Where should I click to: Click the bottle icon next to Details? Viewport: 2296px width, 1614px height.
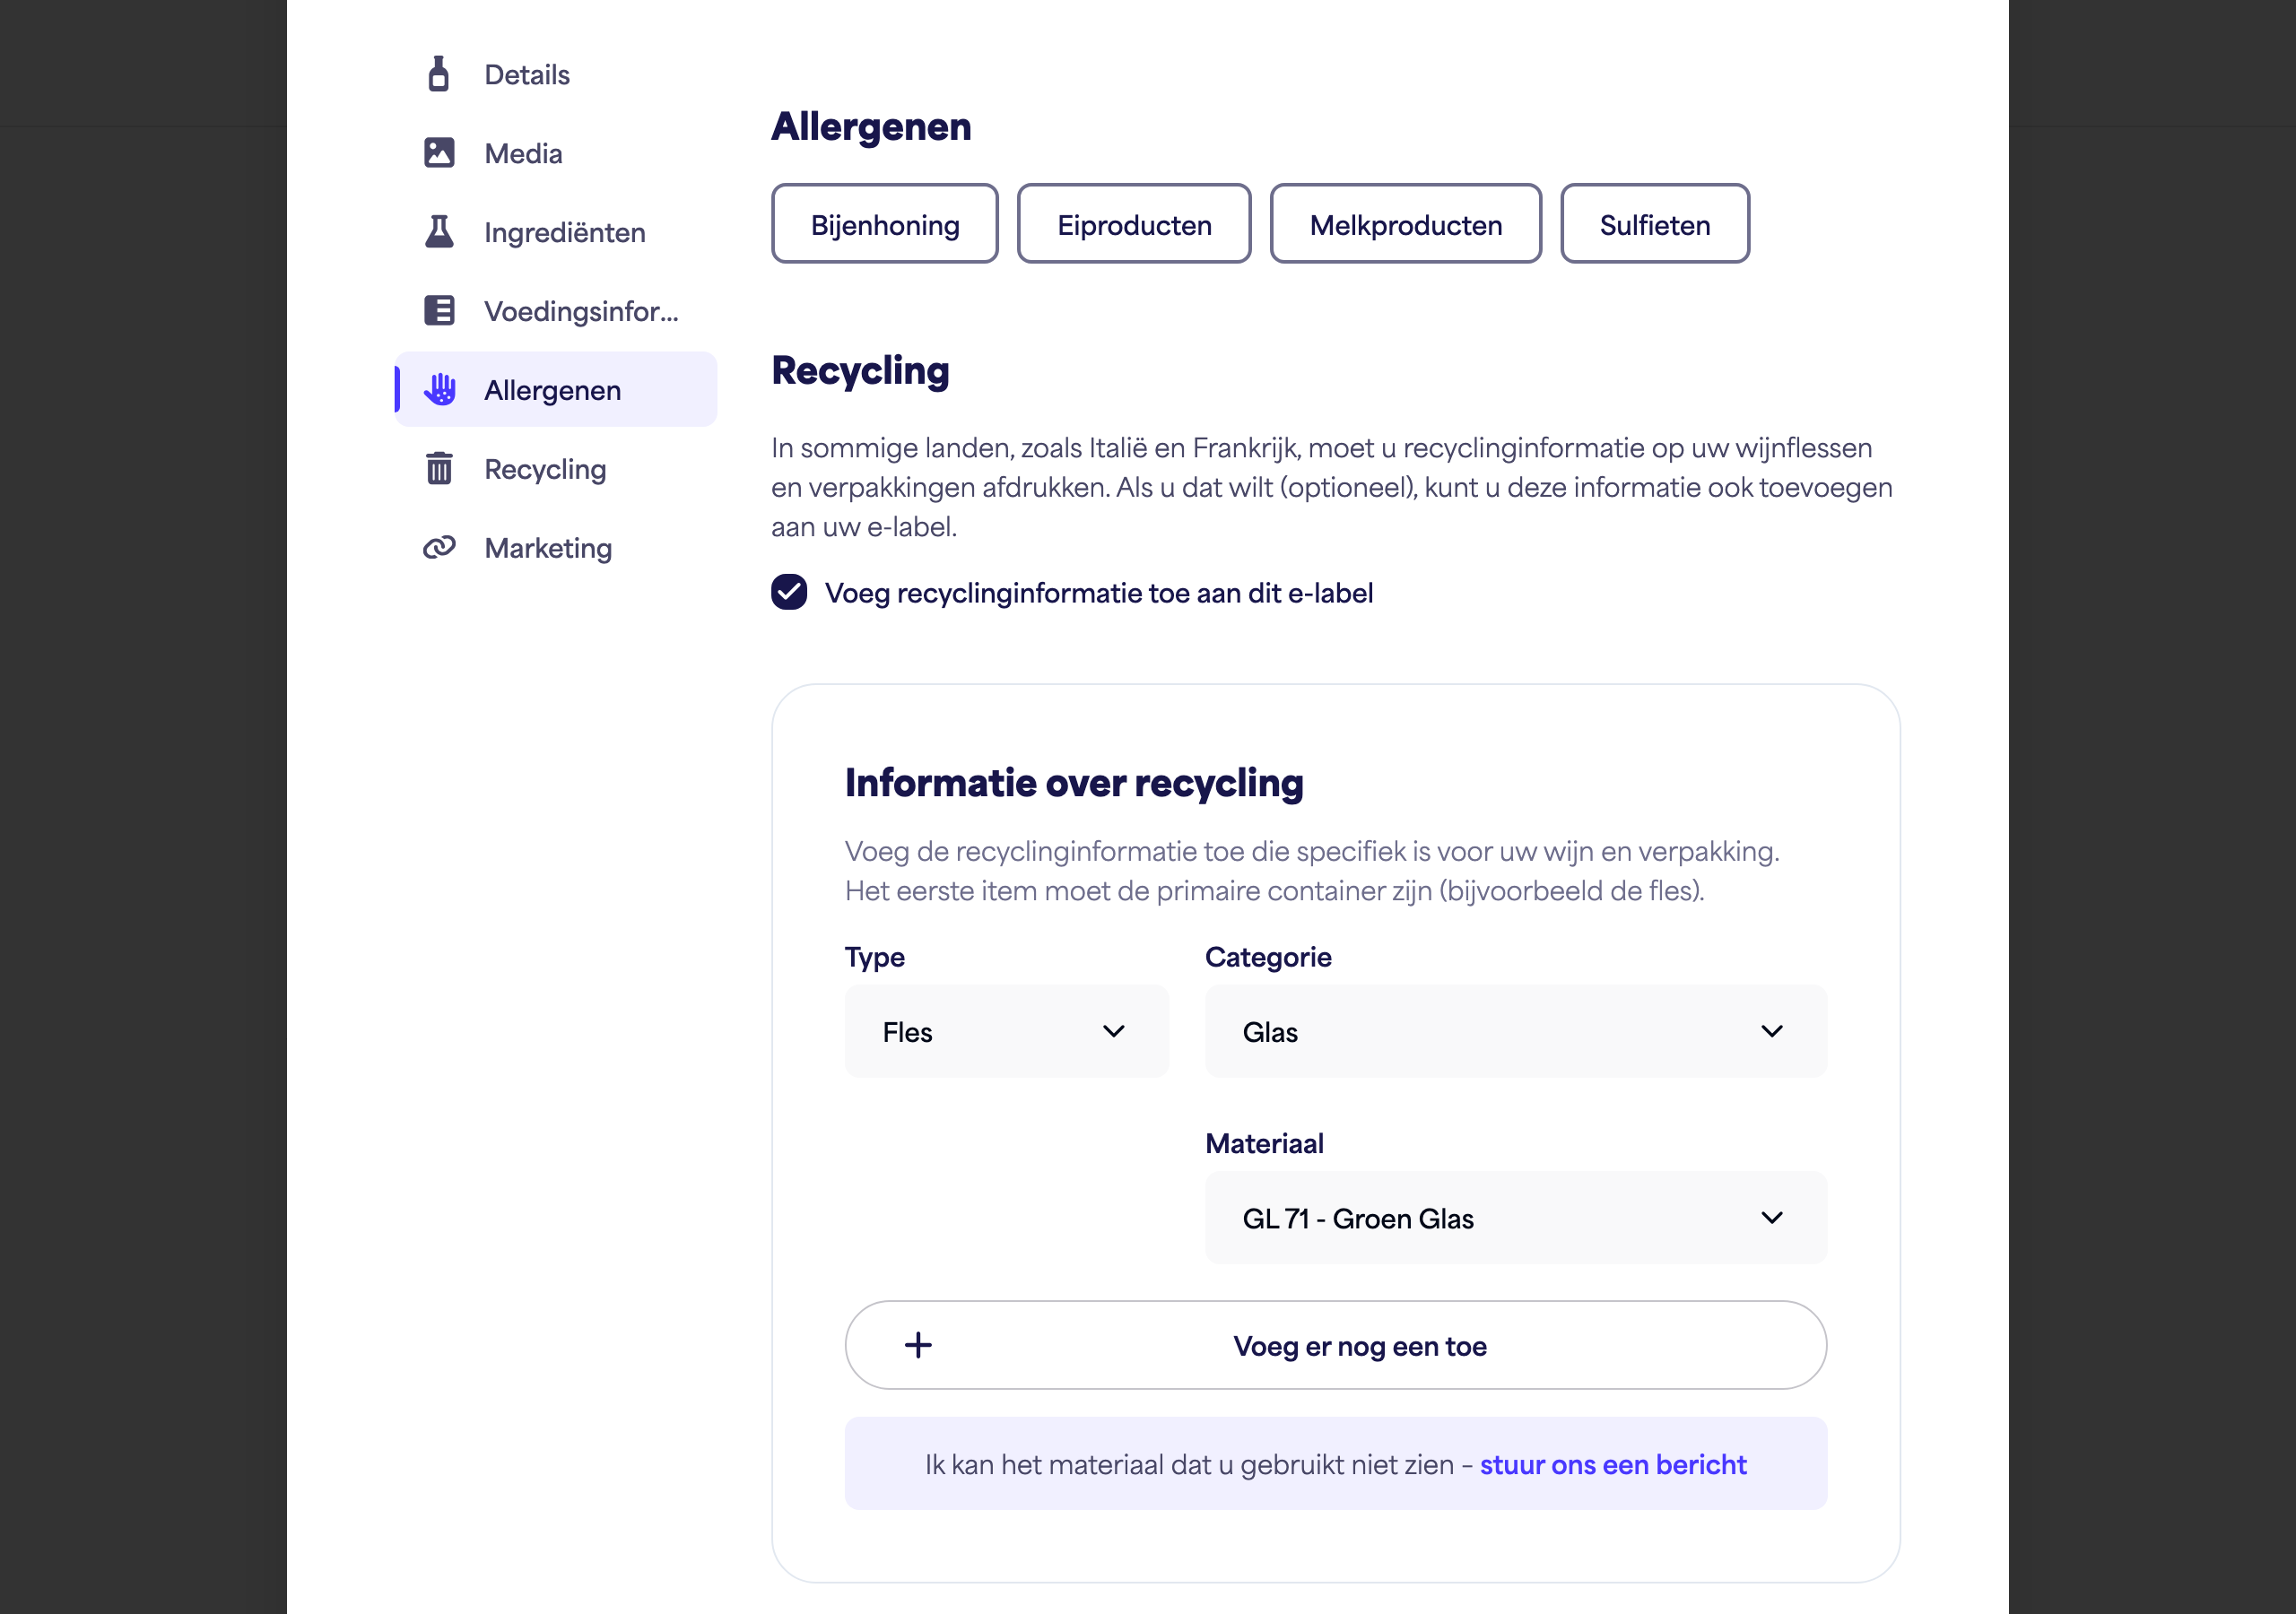[438, 74]
